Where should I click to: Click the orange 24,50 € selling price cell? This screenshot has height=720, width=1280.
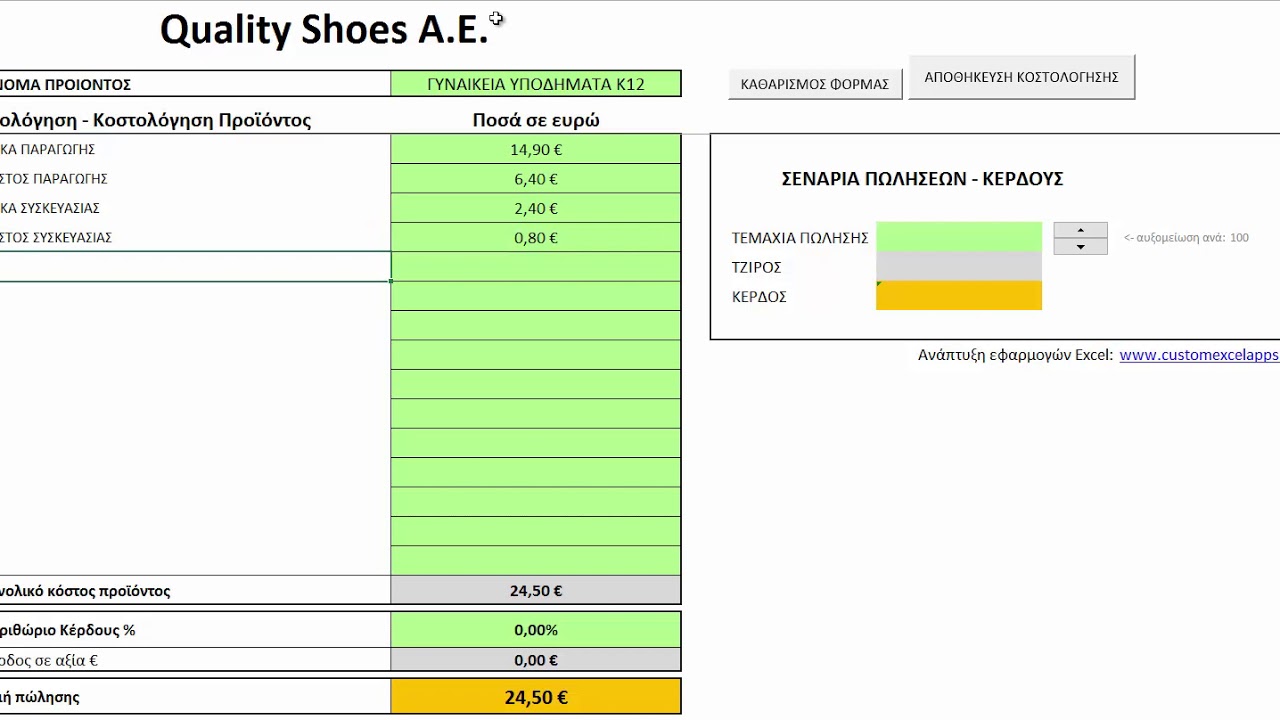(536, 697)
